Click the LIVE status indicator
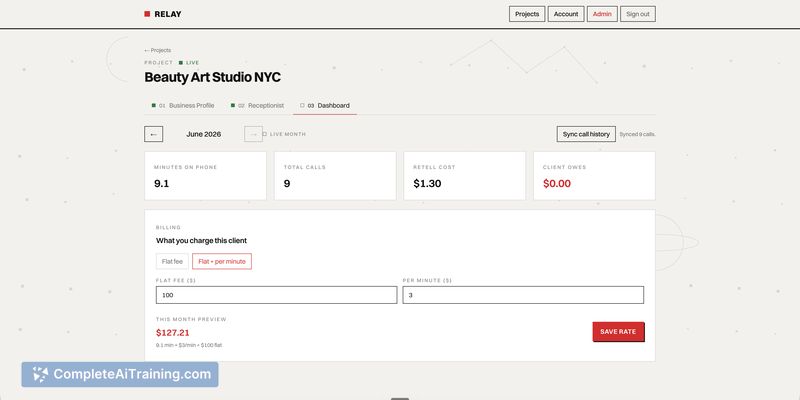Viewport: 800px width, 400px height. [x=189, y=63]
